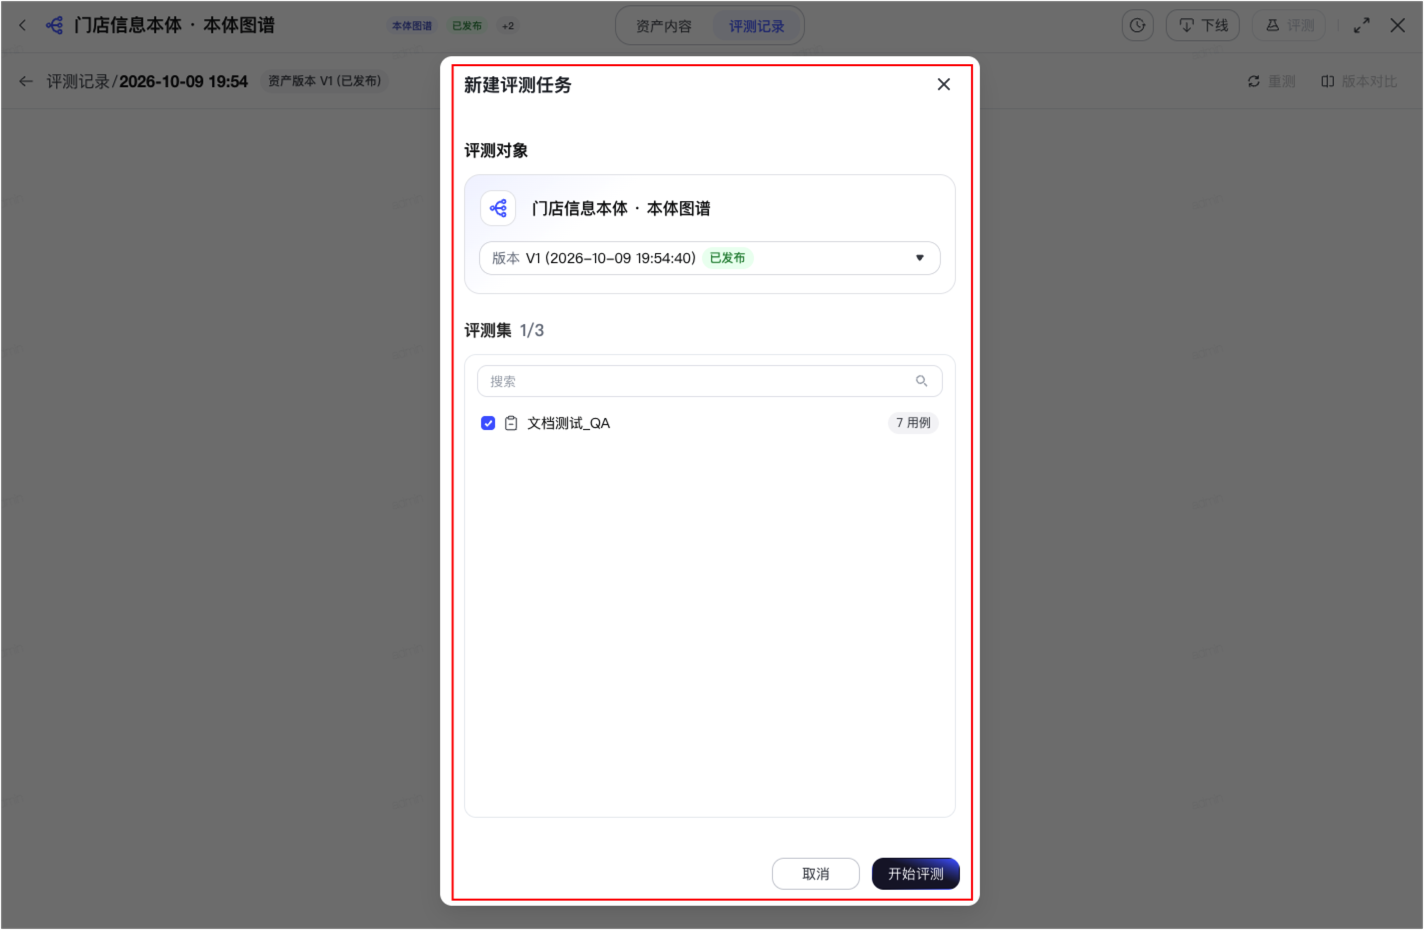Image resolution: width=1424 pixels, height=930 pixels.
Task: Select the 文档测试_QA label text
Action: point(568,423)
